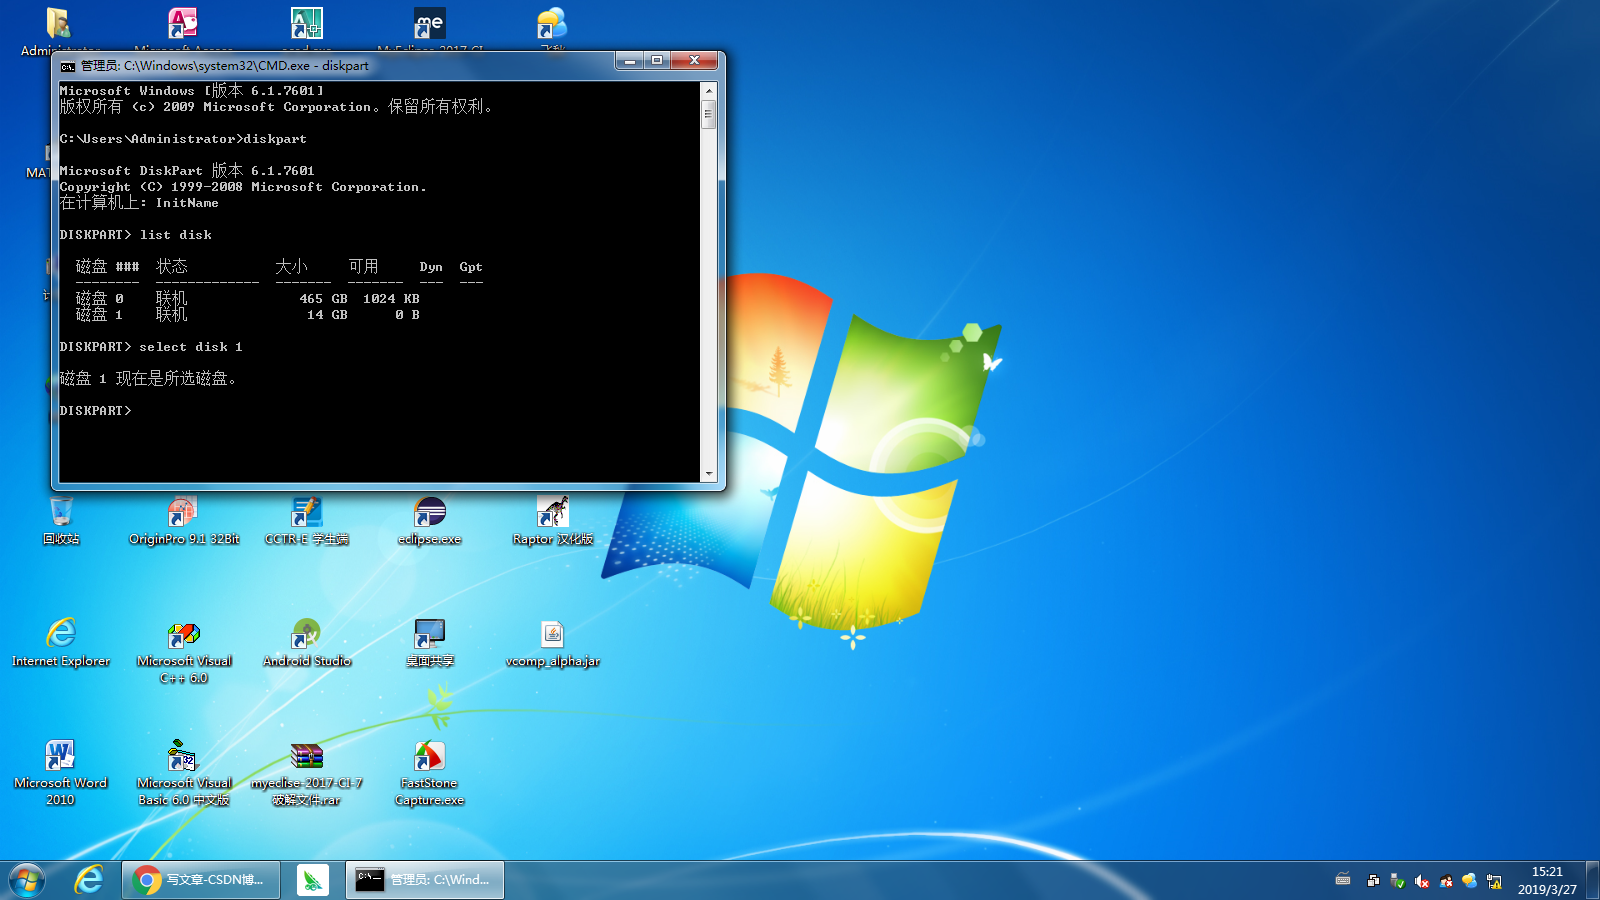Click the 1024 KB free-space value
The height and width of the screenshot is (900, 1600).
pyautogui.click(x=391, y=299)
